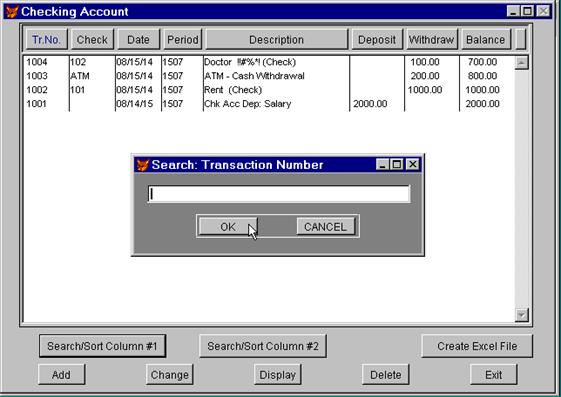The width and height of the screenshot is (561, 397).
Task: Close the Search: Transaction Number dialog
Action: tap(413, 165)
